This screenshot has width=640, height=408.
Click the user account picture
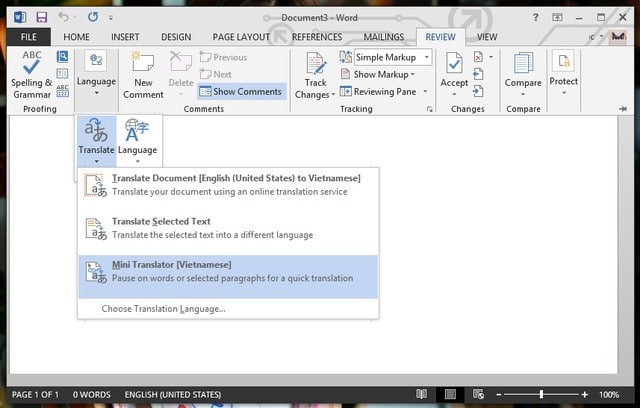tap(618, 37)
